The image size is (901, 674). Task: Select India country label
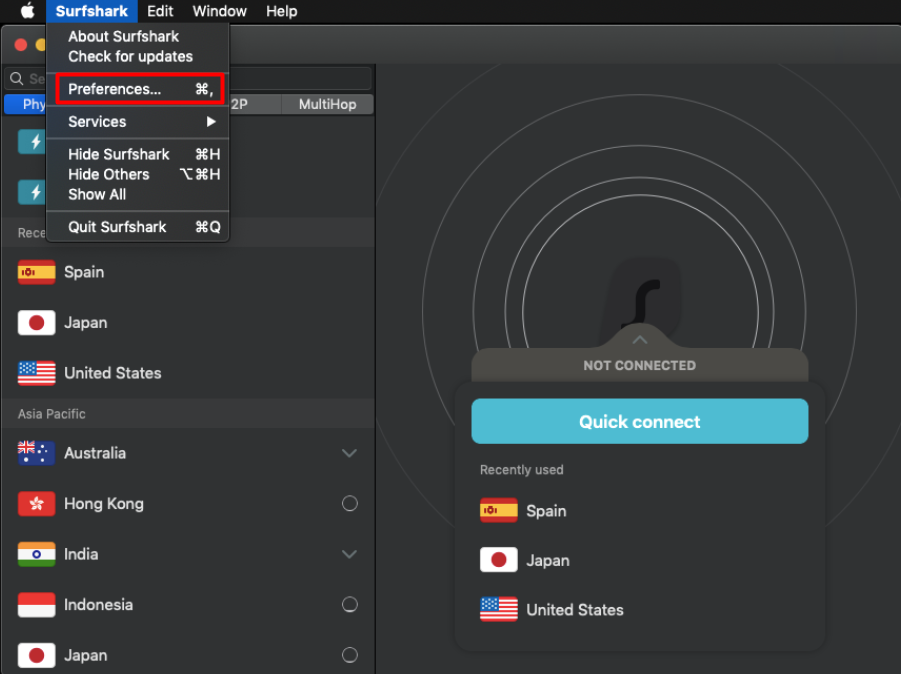pyautogui.click(x=81, y=554)
